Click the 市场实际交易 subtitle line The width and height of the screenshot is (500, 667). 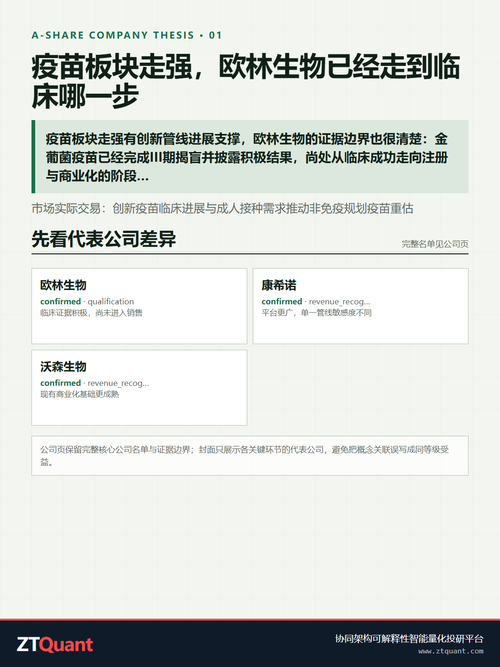(222, 208)
